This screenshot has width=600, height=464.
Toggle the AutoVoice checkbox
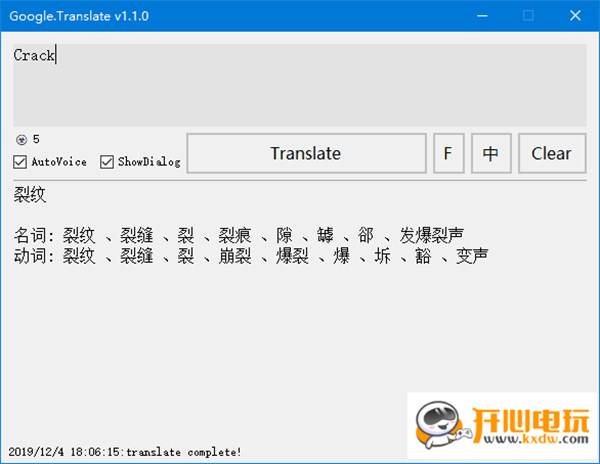tap(20, 162)
